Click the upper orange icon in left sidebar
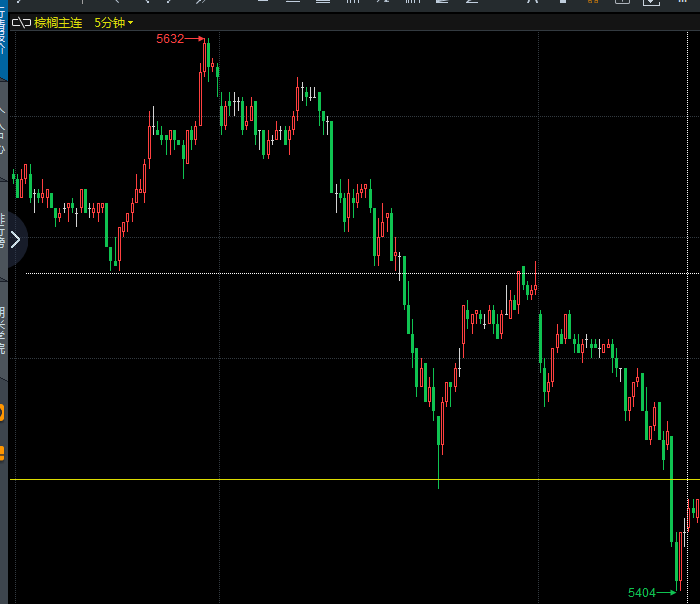This screenshot has height=604, width=700. (x=2, y=412)
